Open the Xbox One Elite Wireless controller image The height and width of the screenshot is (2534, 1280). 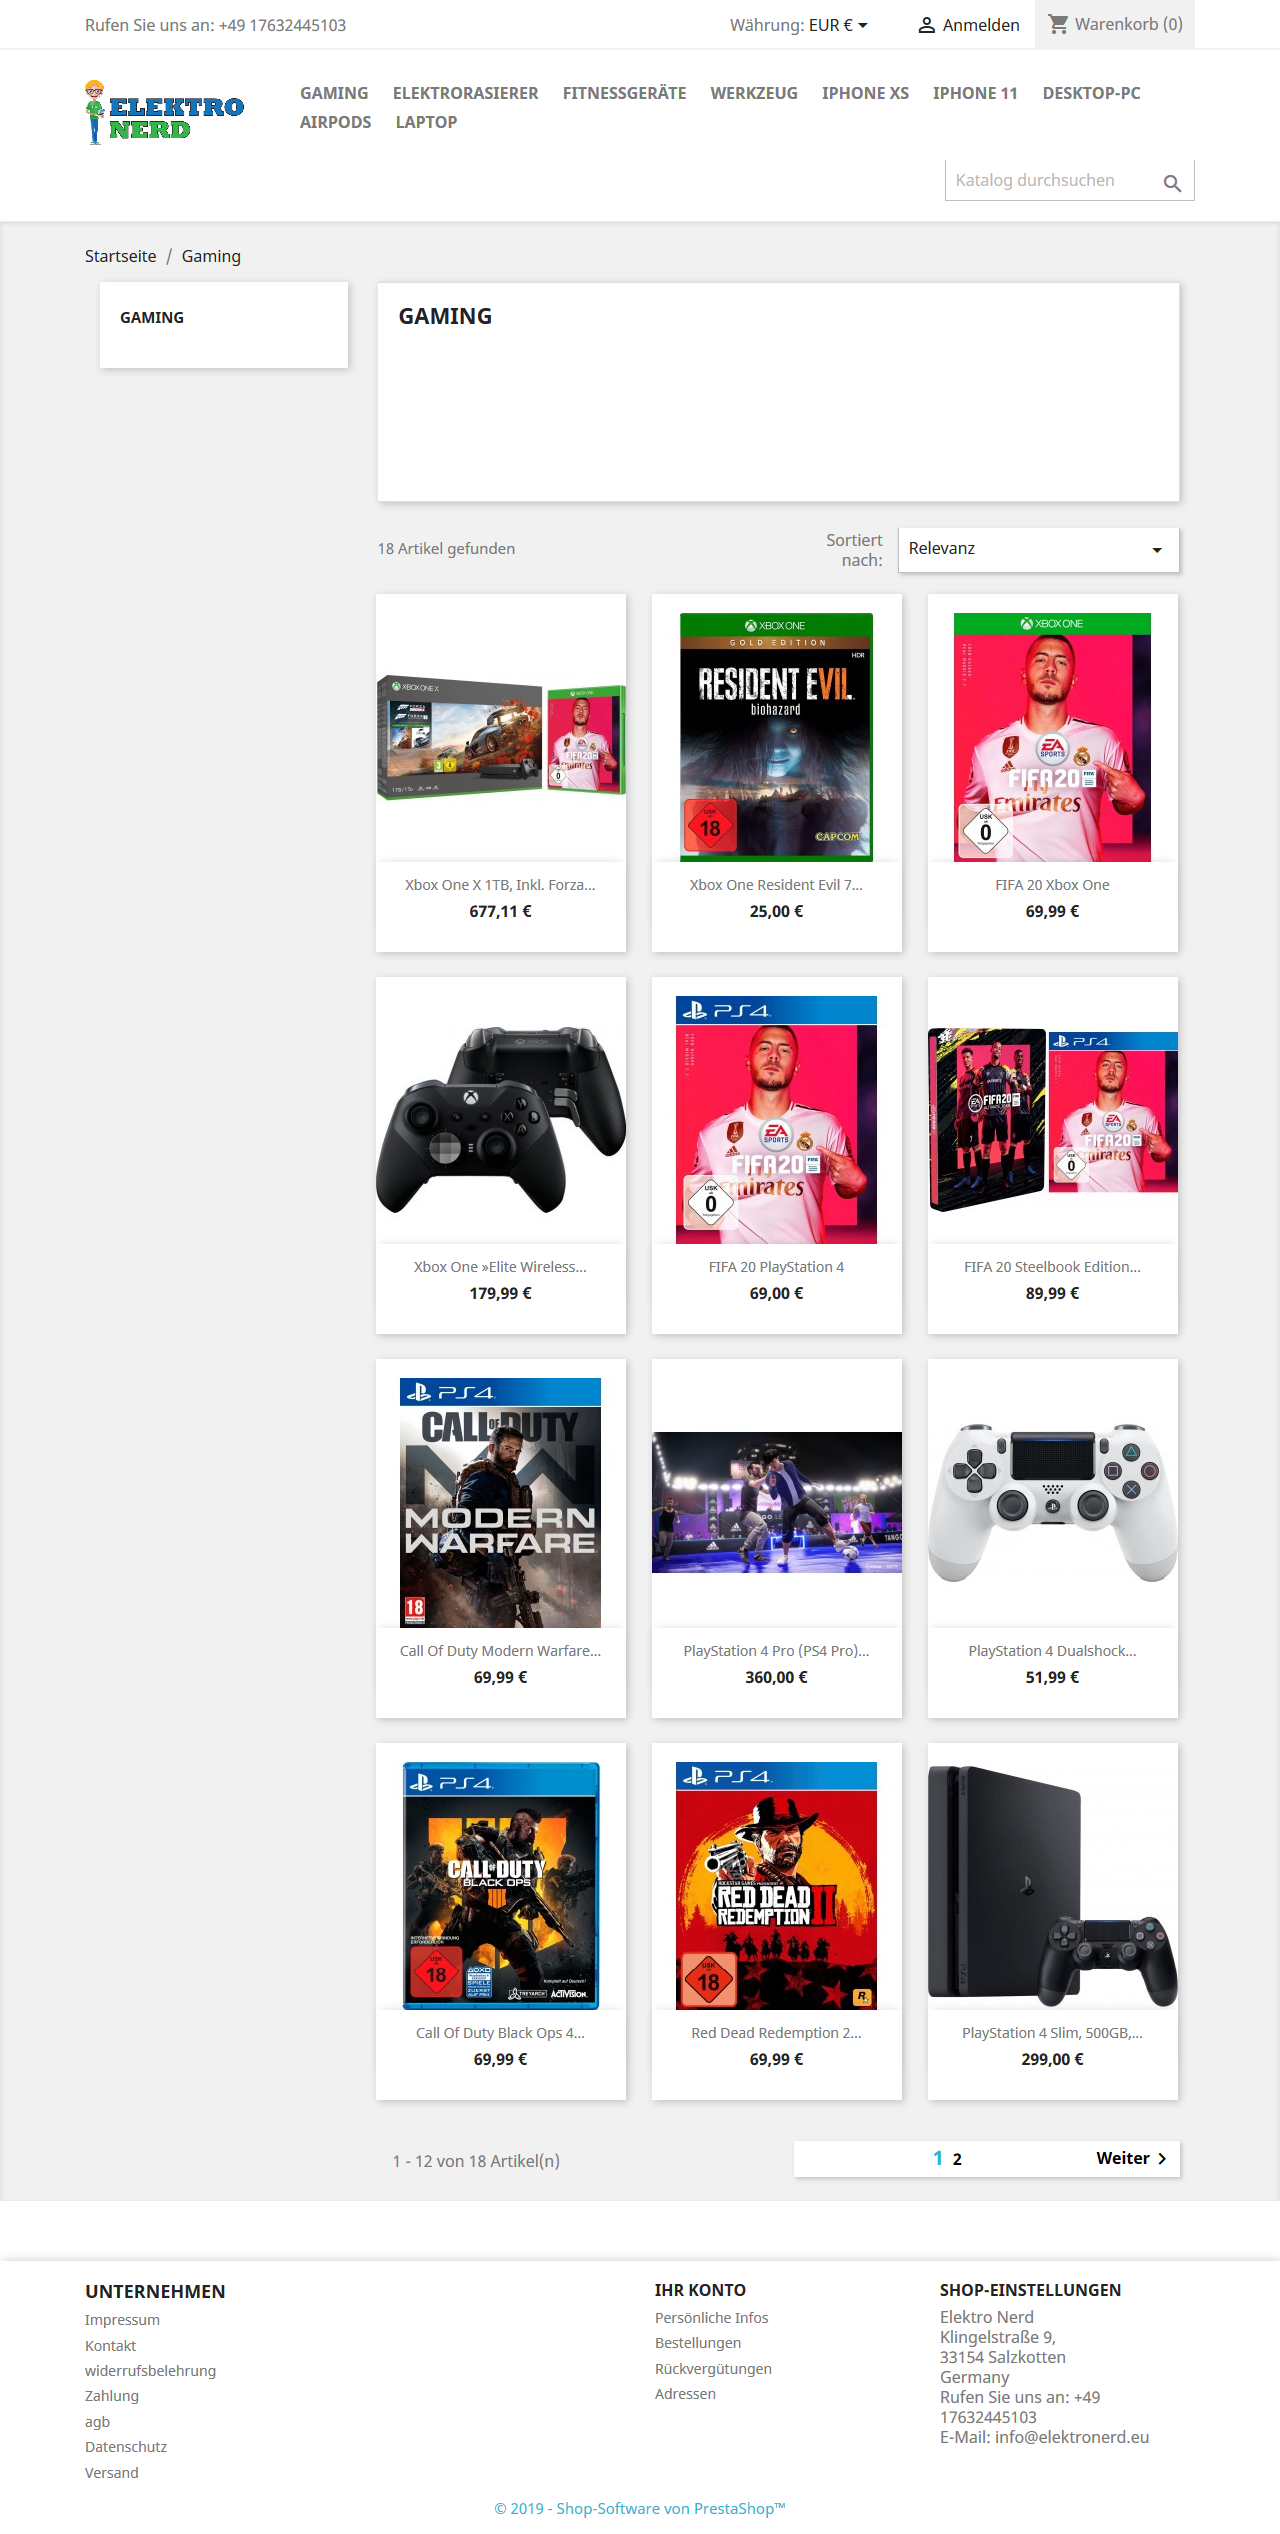[x=500, y=1119]
